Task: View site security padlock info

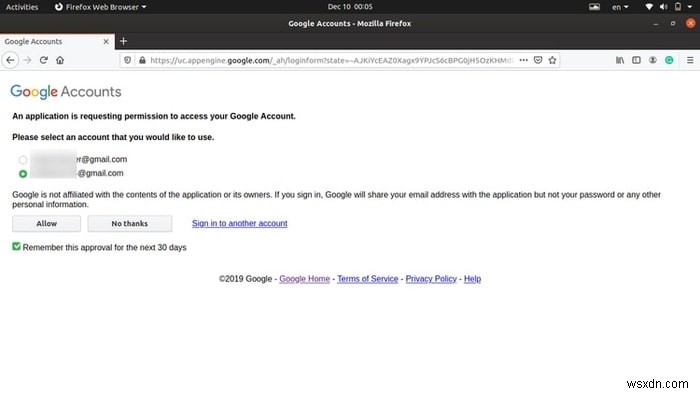Action: coord(142,60)
